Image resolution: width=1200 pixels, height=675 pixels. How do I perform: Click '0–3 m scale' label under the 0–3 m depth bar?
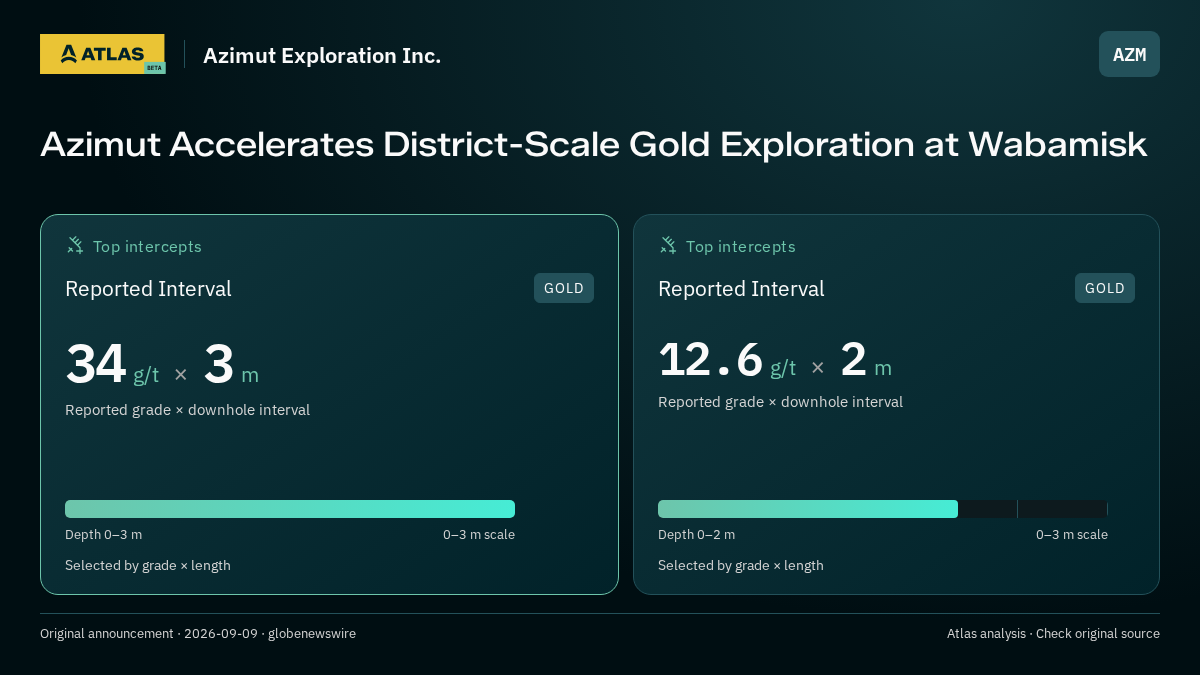coord(479,535)
